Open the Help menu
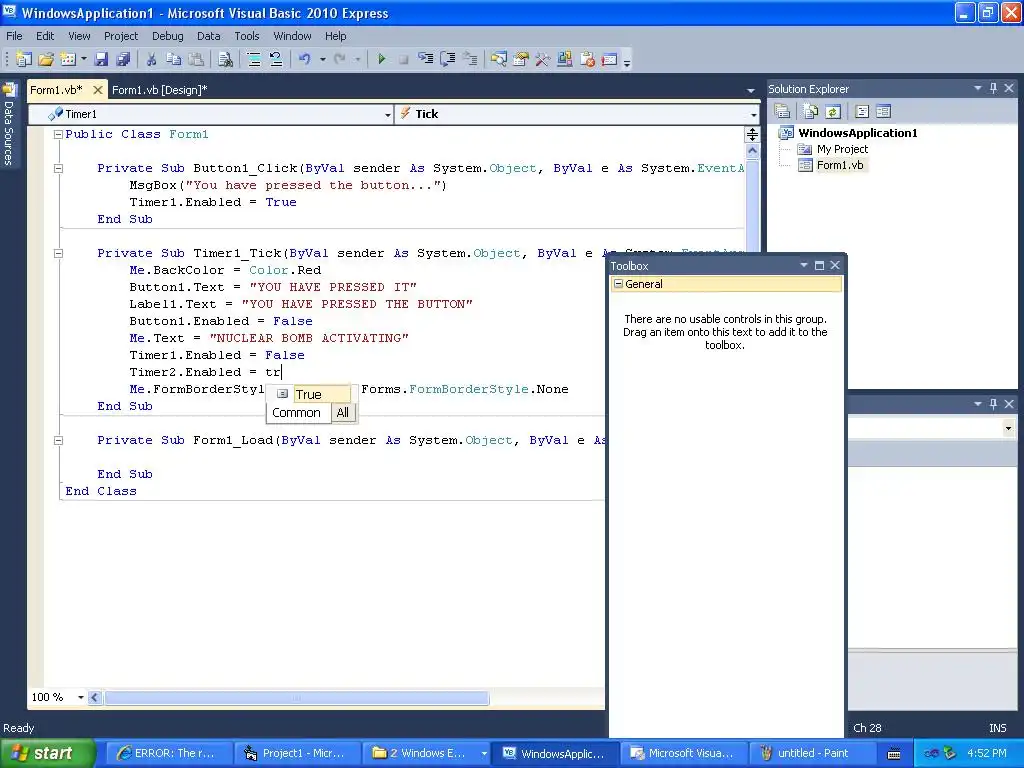Screen dimensions: 1024x768 click(x=336, y=36)
